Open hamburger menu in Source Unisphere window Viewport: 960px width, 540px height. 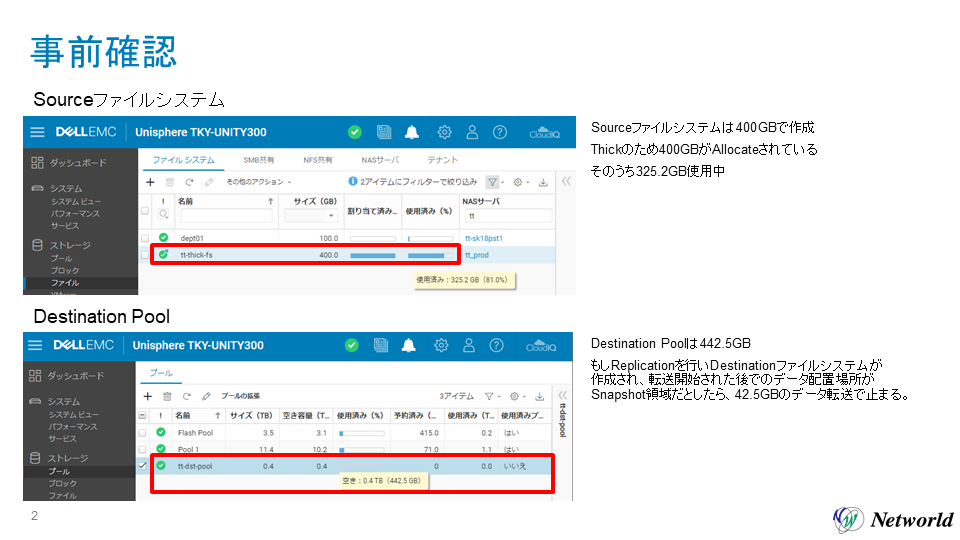[x=37, y=132]
